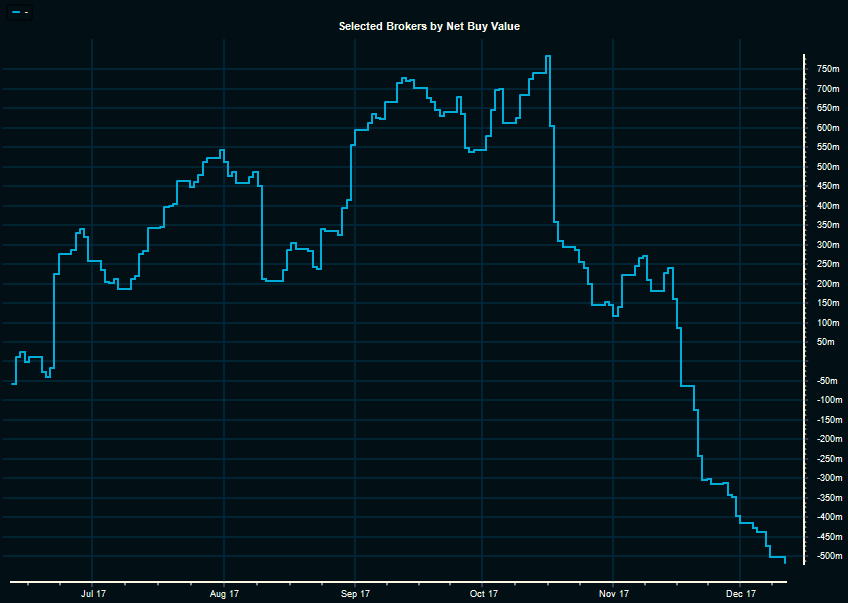848x603 pixels.
Task: Click the 'Nov 17' x-axis label
Action: point(614,594)
